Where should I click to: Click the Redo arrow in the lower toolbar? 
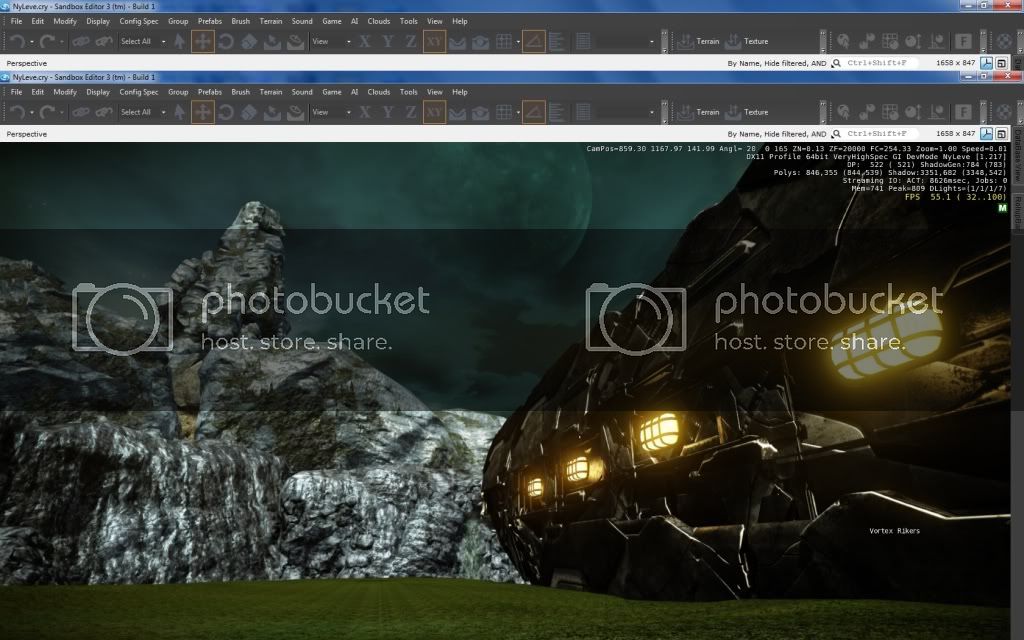point(46,112)
